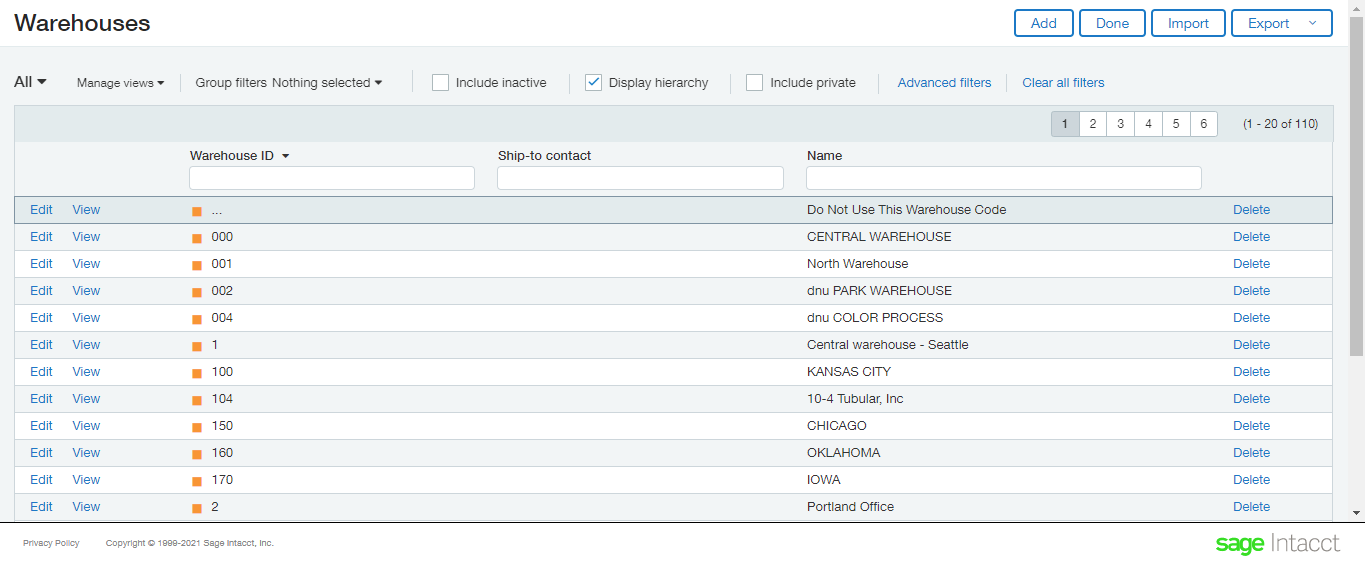This screenshot has width=1365, height=563.
Task: Click orange icon beside Portland Office warehouse
Action: 197,508
